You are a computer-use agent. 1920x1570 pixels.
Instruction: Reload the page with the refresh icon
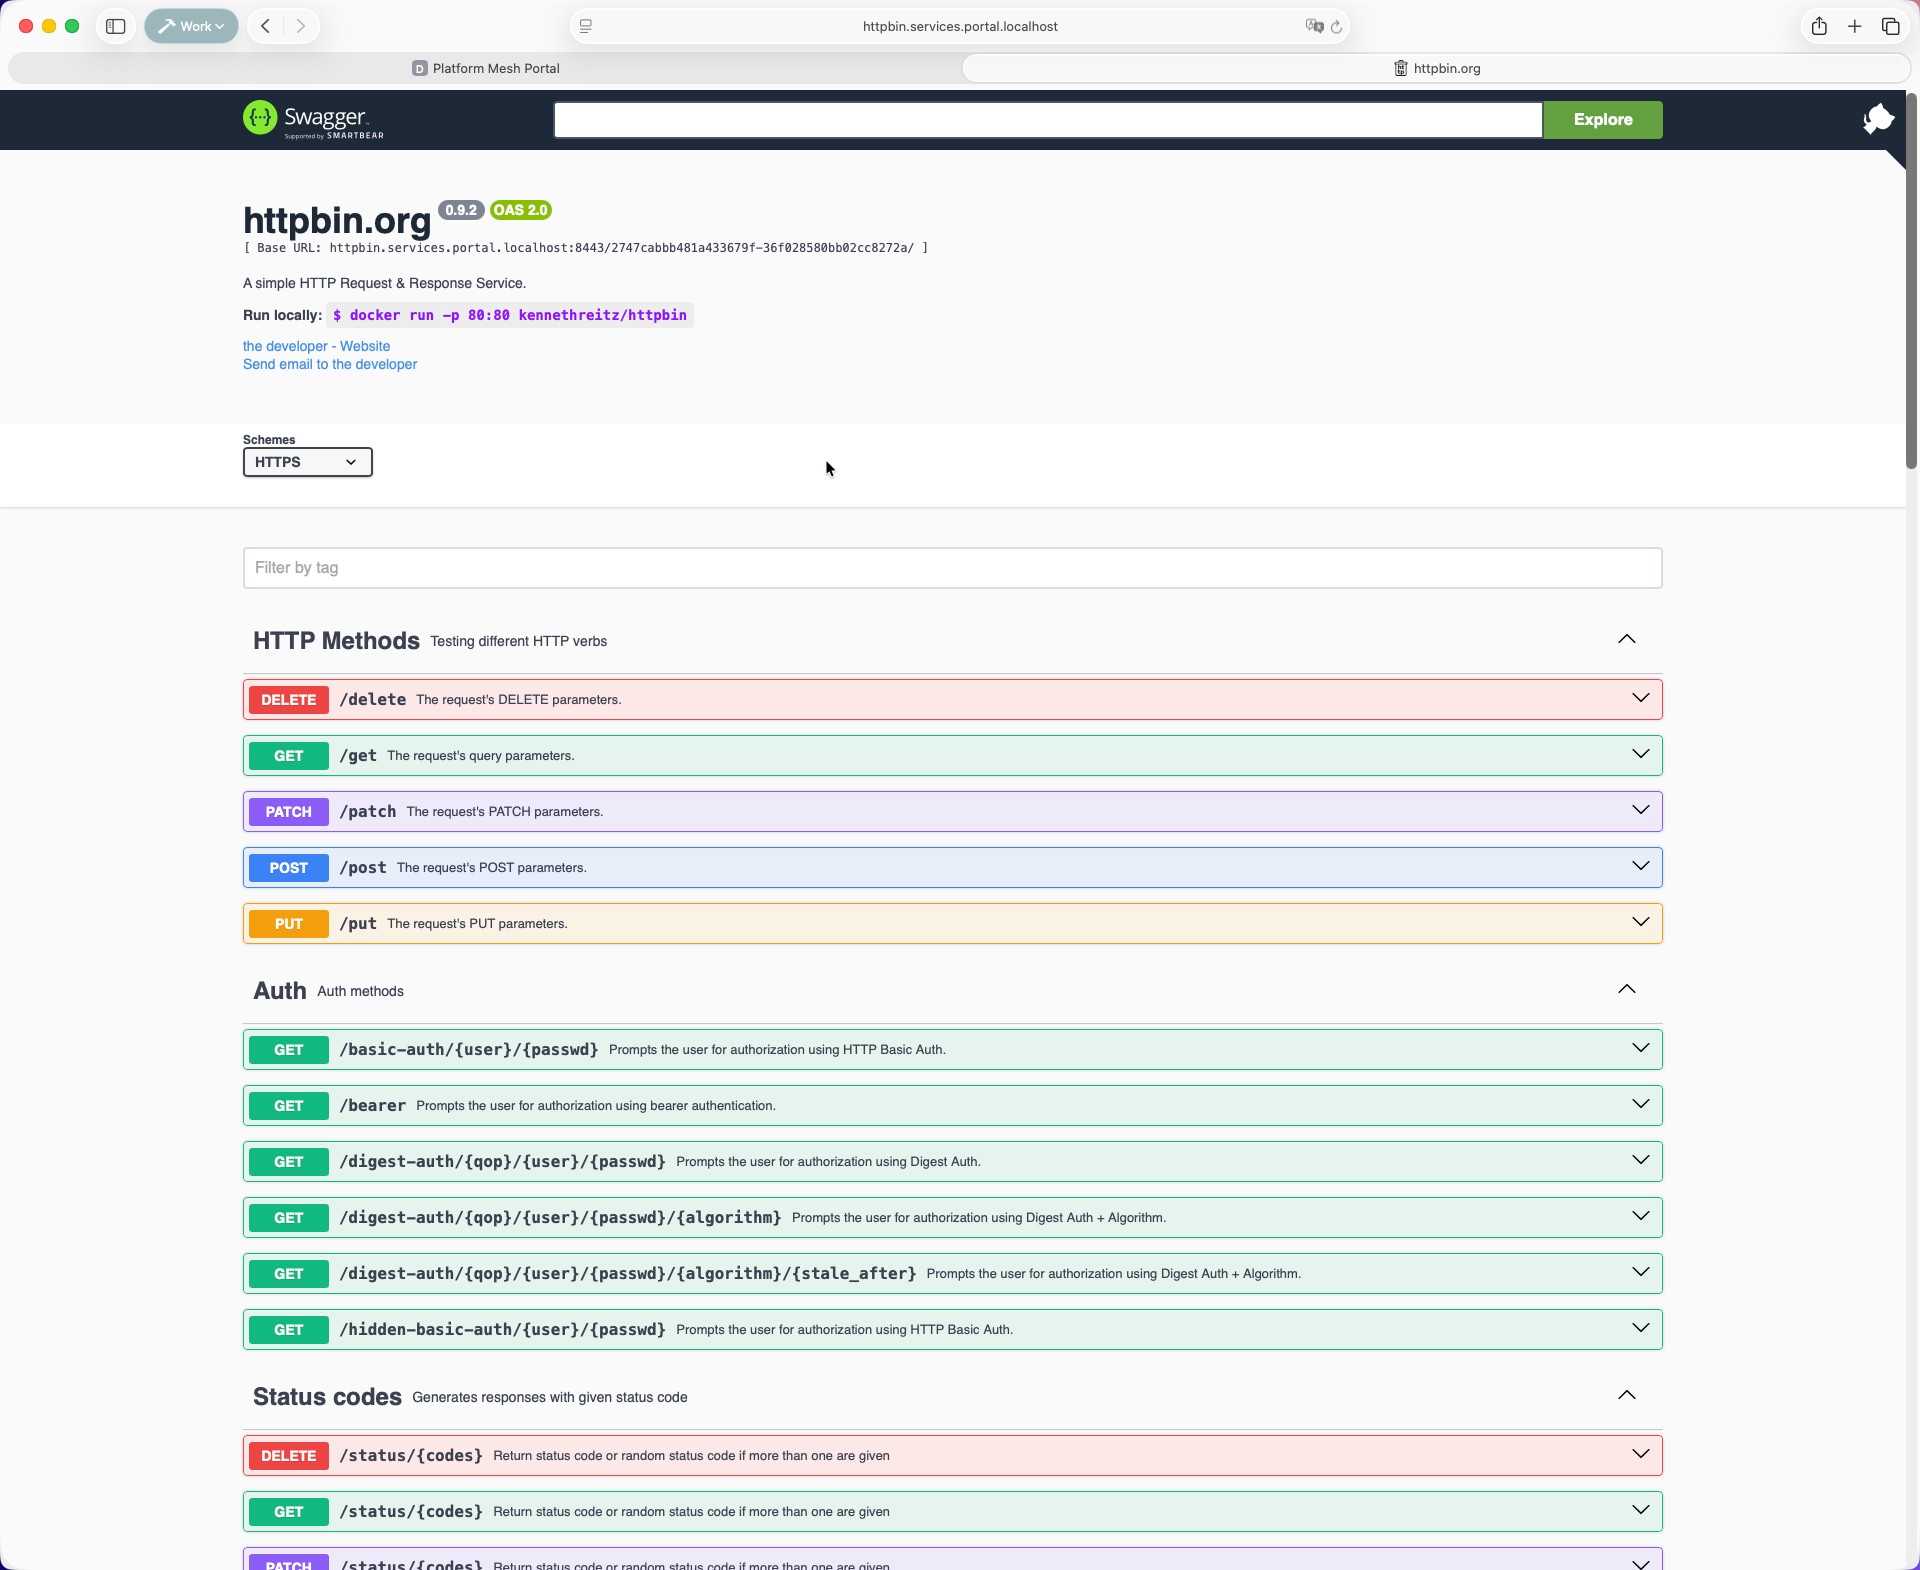1336,26
